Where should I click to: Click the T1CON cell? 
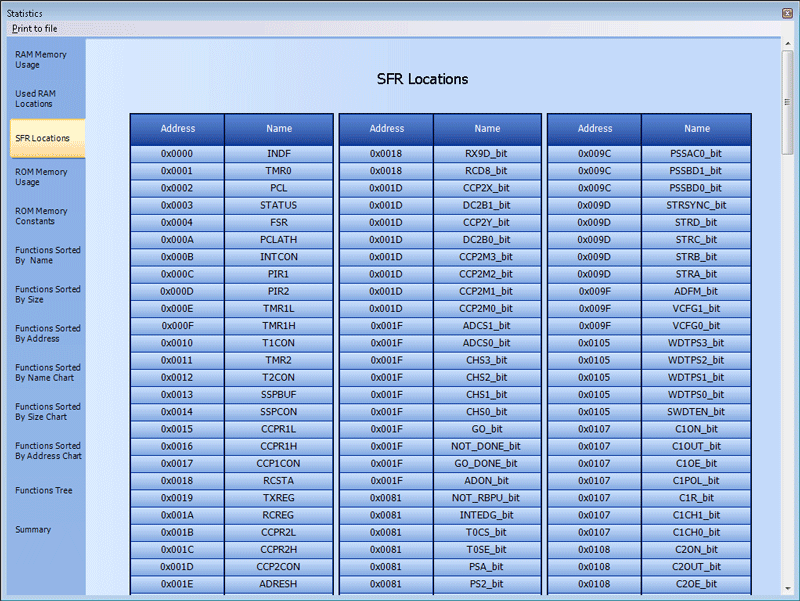click(x=279, y=343)
